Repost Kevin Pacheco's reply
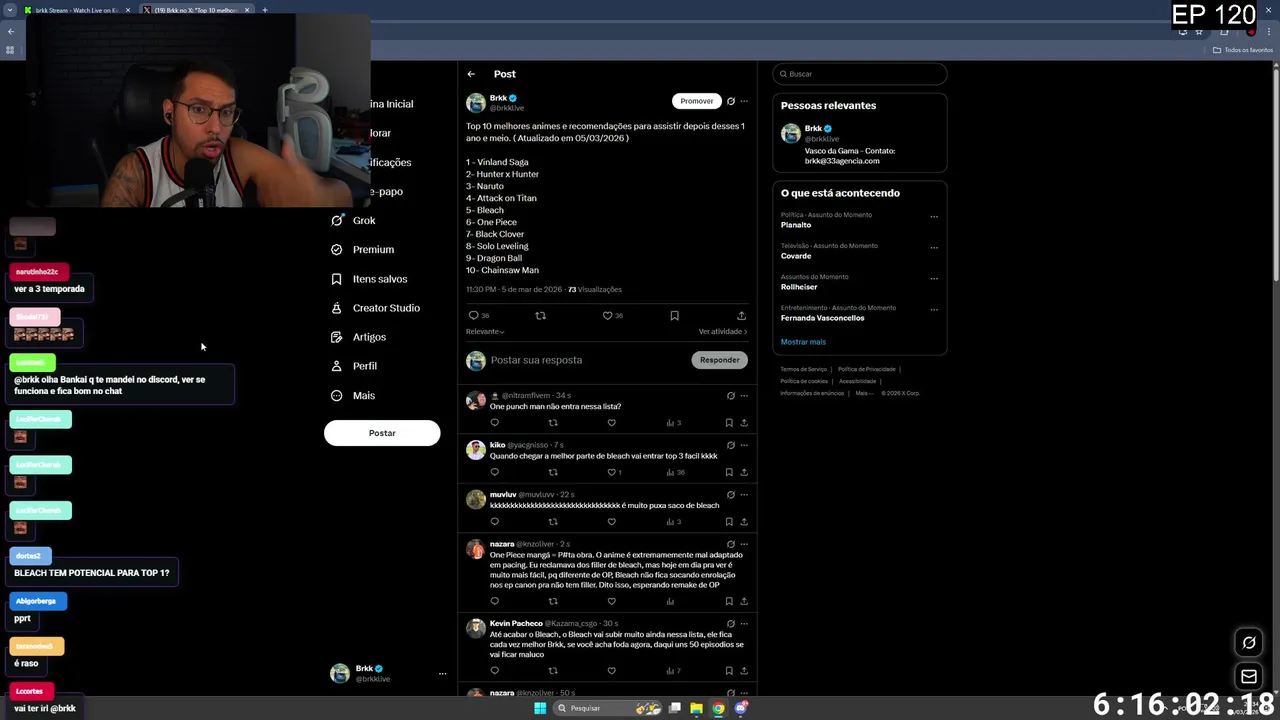 tap(553, 671)
